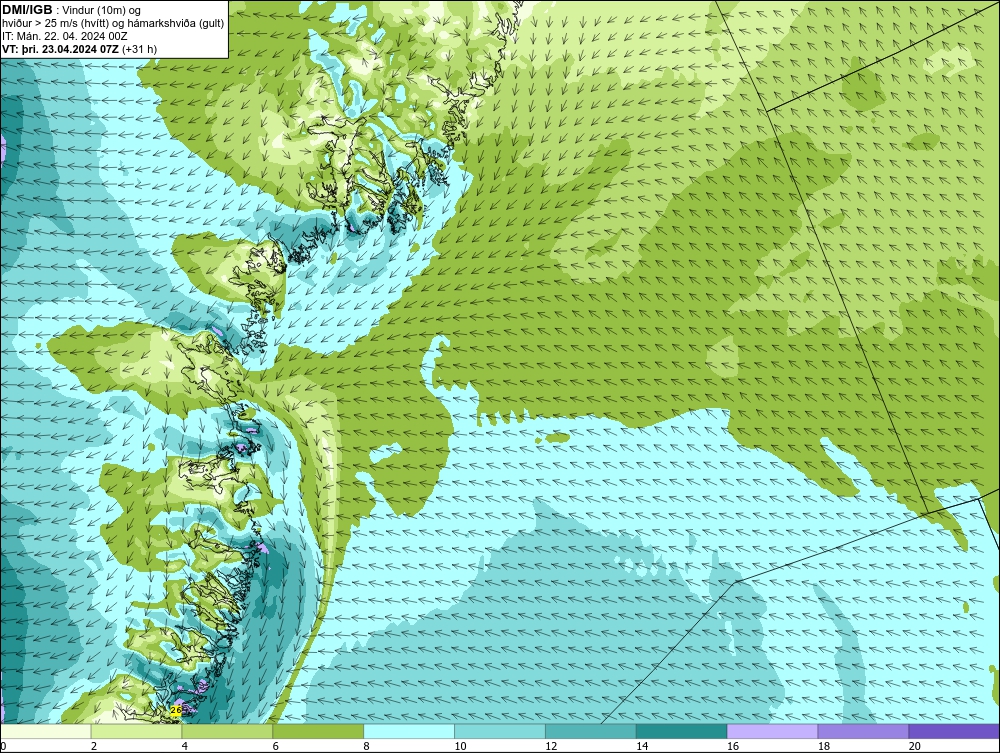Click the DMI/IGB title text
The image size is (1000, 753).
(27, 10)
